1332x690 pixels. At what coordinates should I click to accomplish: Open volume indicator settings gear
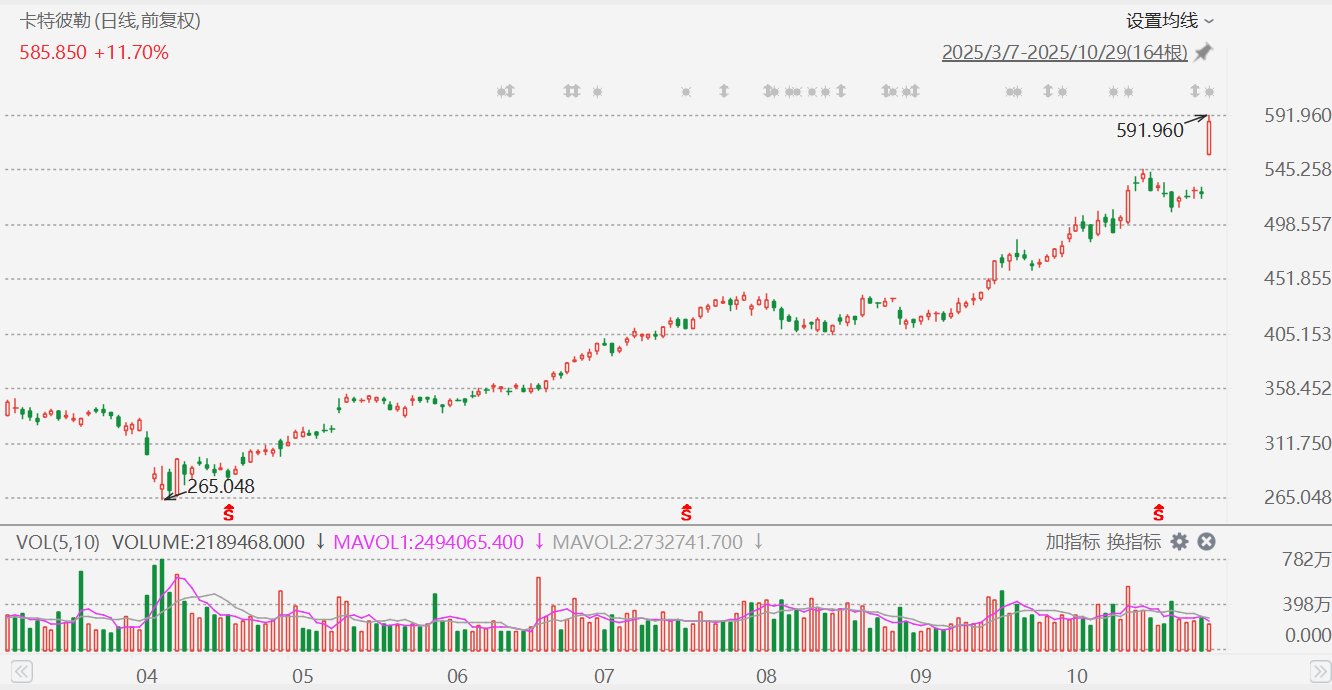pyautogui.click(x=1180, y=542)
